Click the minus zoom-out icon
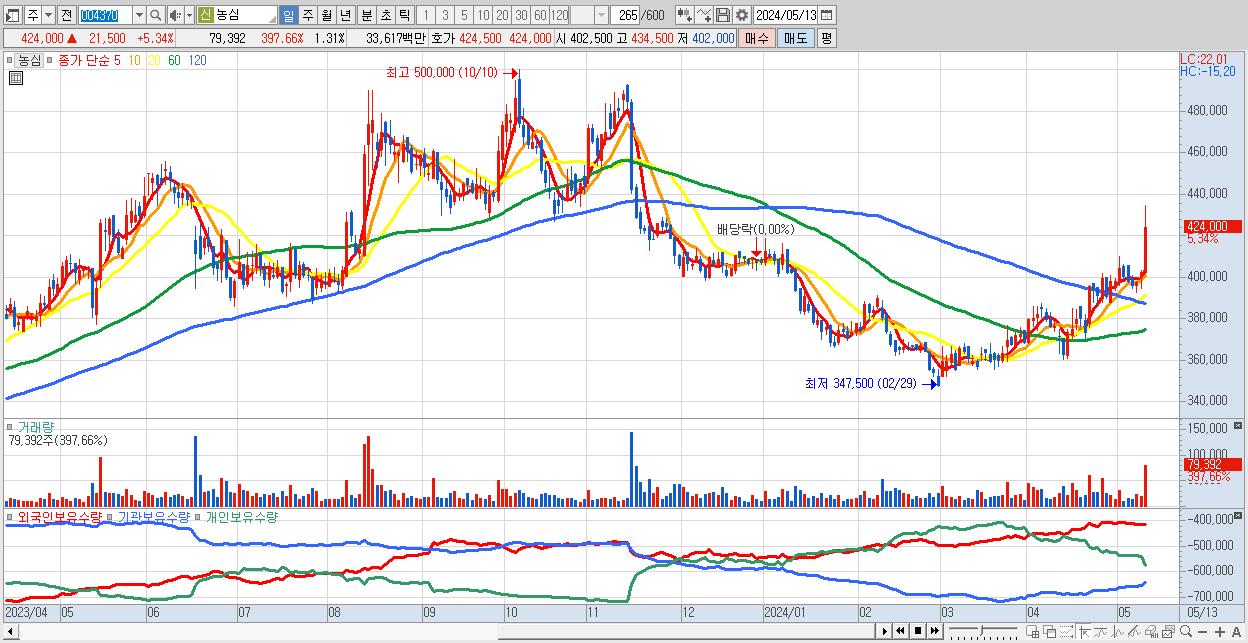 (x=1202, y=632)
